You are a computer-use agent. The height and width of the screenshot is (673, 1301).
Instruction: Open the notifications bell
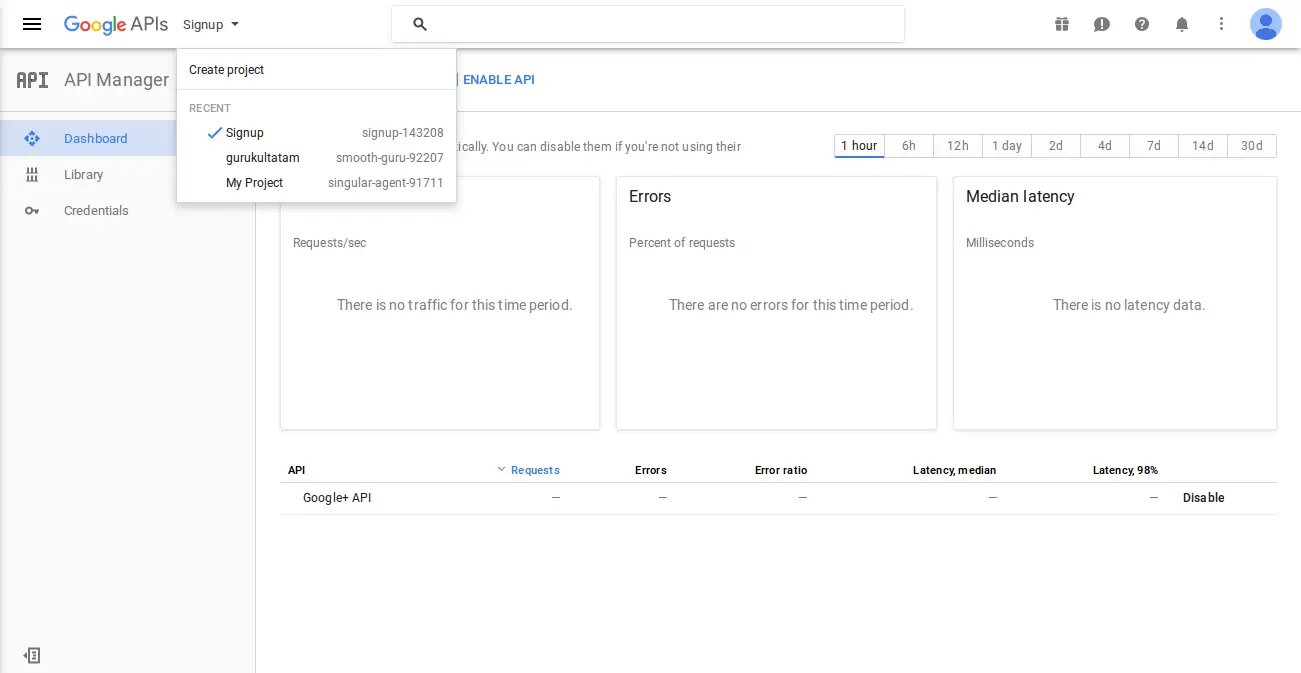point(1182,24)
